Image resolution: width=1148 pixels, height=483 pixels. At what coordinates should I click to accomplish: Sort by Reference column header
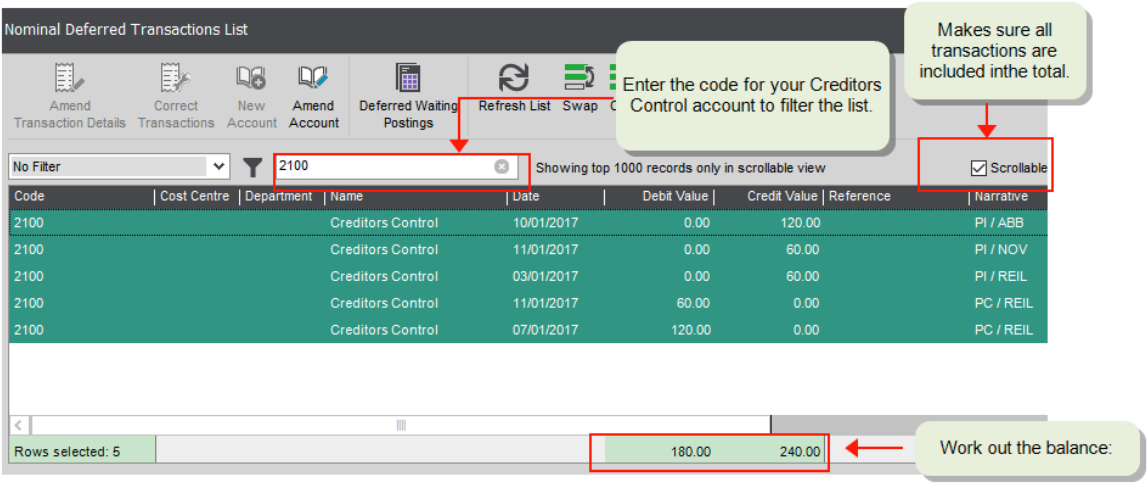point(896,196)
